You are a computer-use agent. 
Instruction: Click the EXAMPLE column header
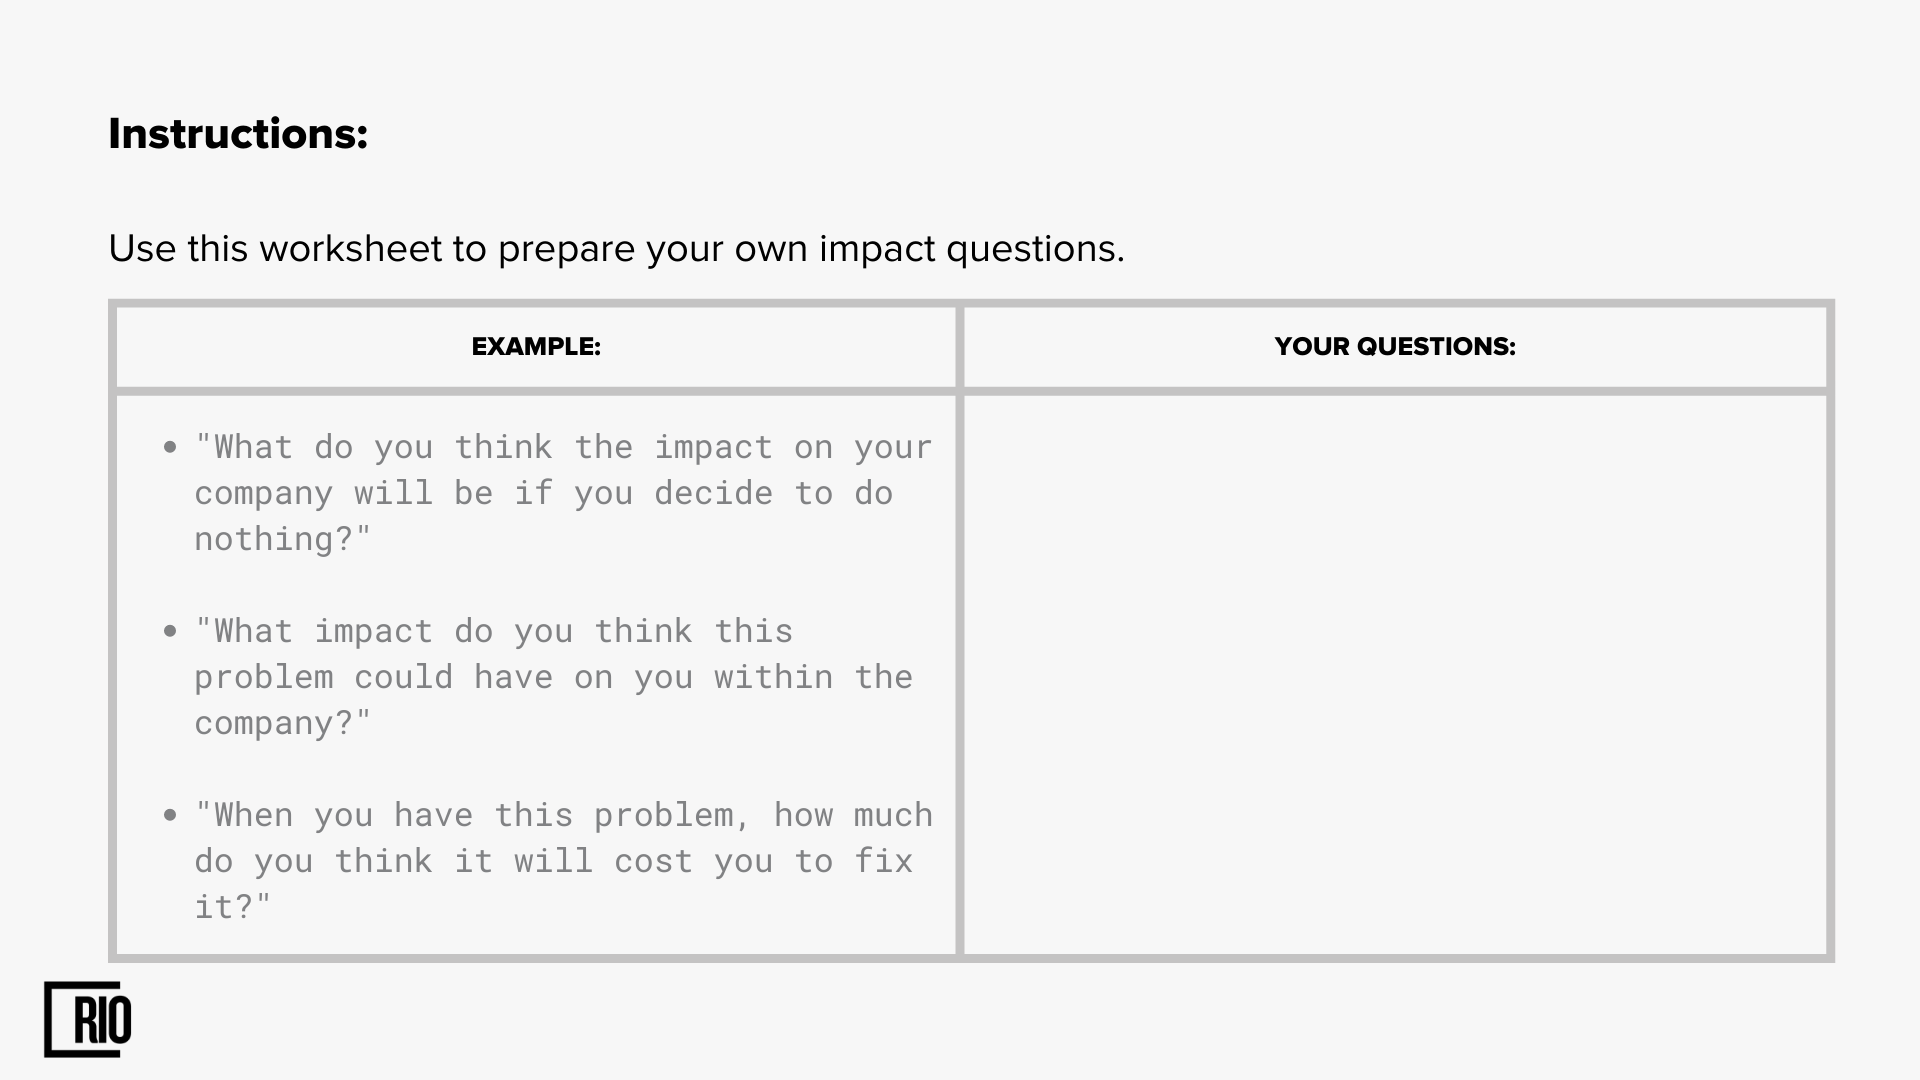point(536,346)
